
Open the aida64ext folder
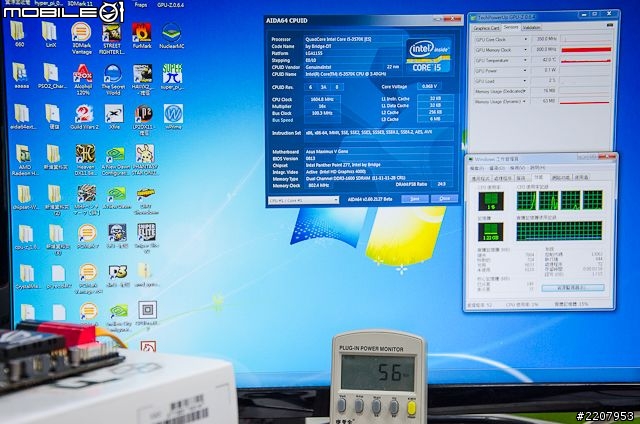[21, 117]
